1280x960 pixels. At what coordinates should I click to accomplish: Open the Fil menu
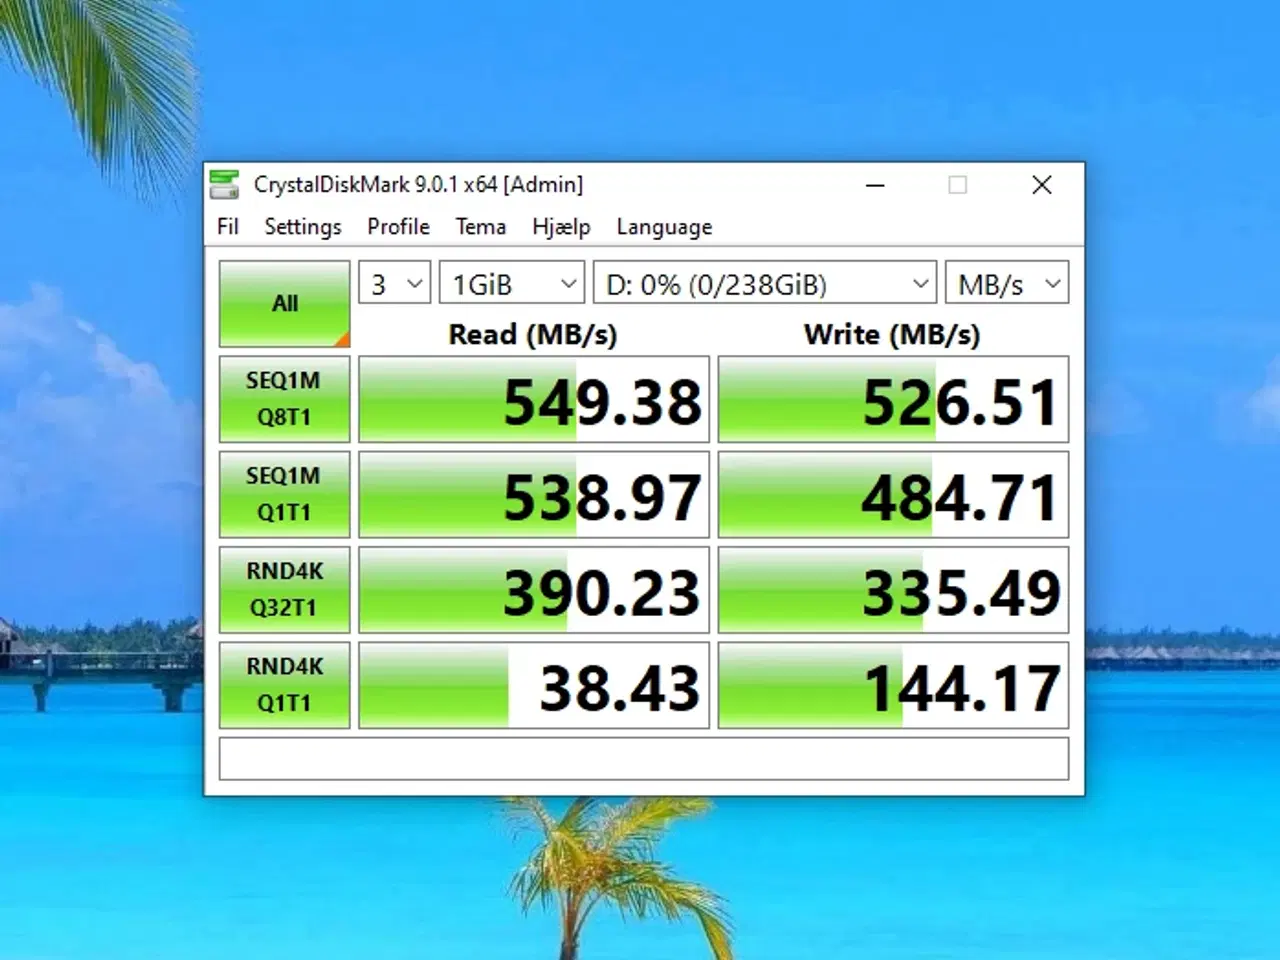228,227
